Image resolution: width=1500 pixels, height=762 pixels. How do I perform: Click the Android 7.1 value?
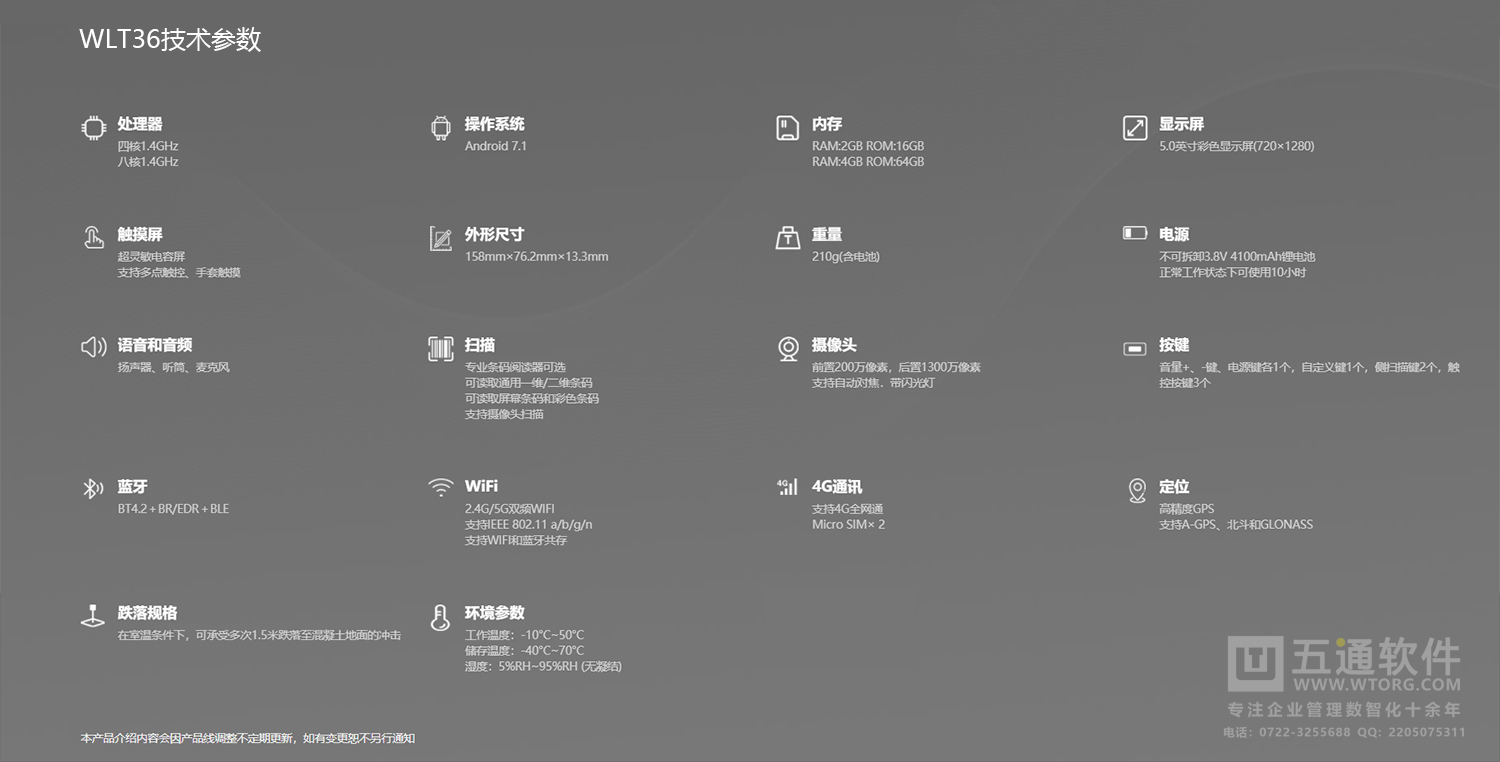[496, 146]
